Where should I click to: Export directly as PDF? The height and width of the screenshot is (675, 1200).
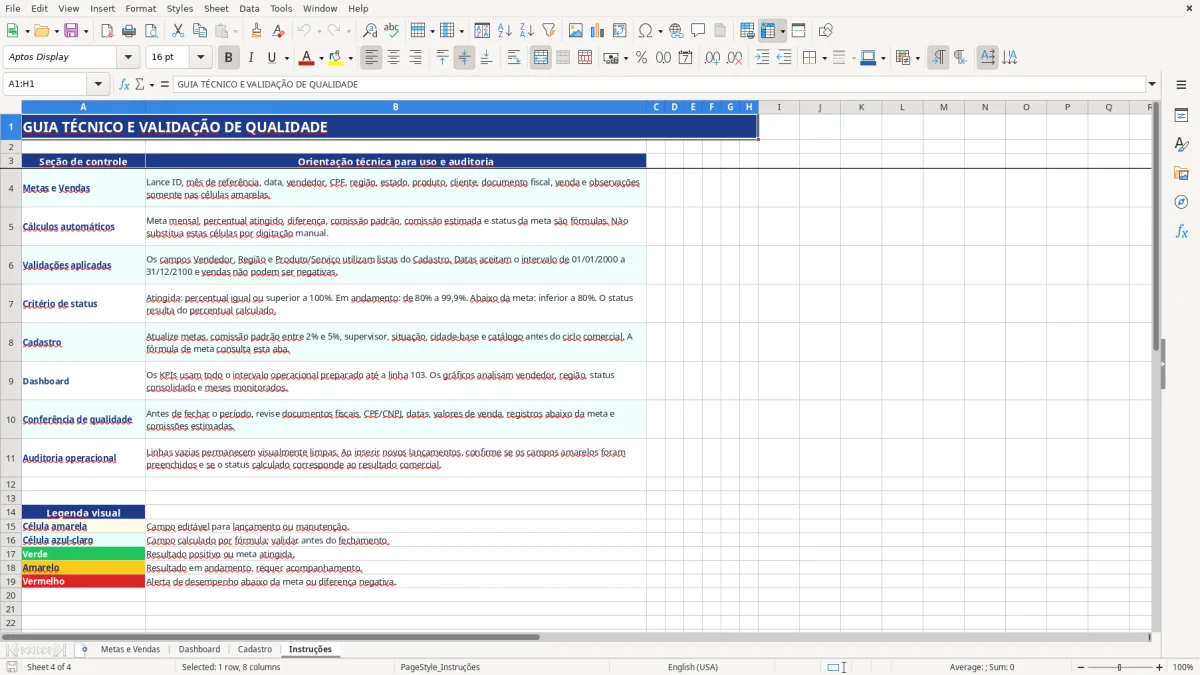(x=107, y=31)
